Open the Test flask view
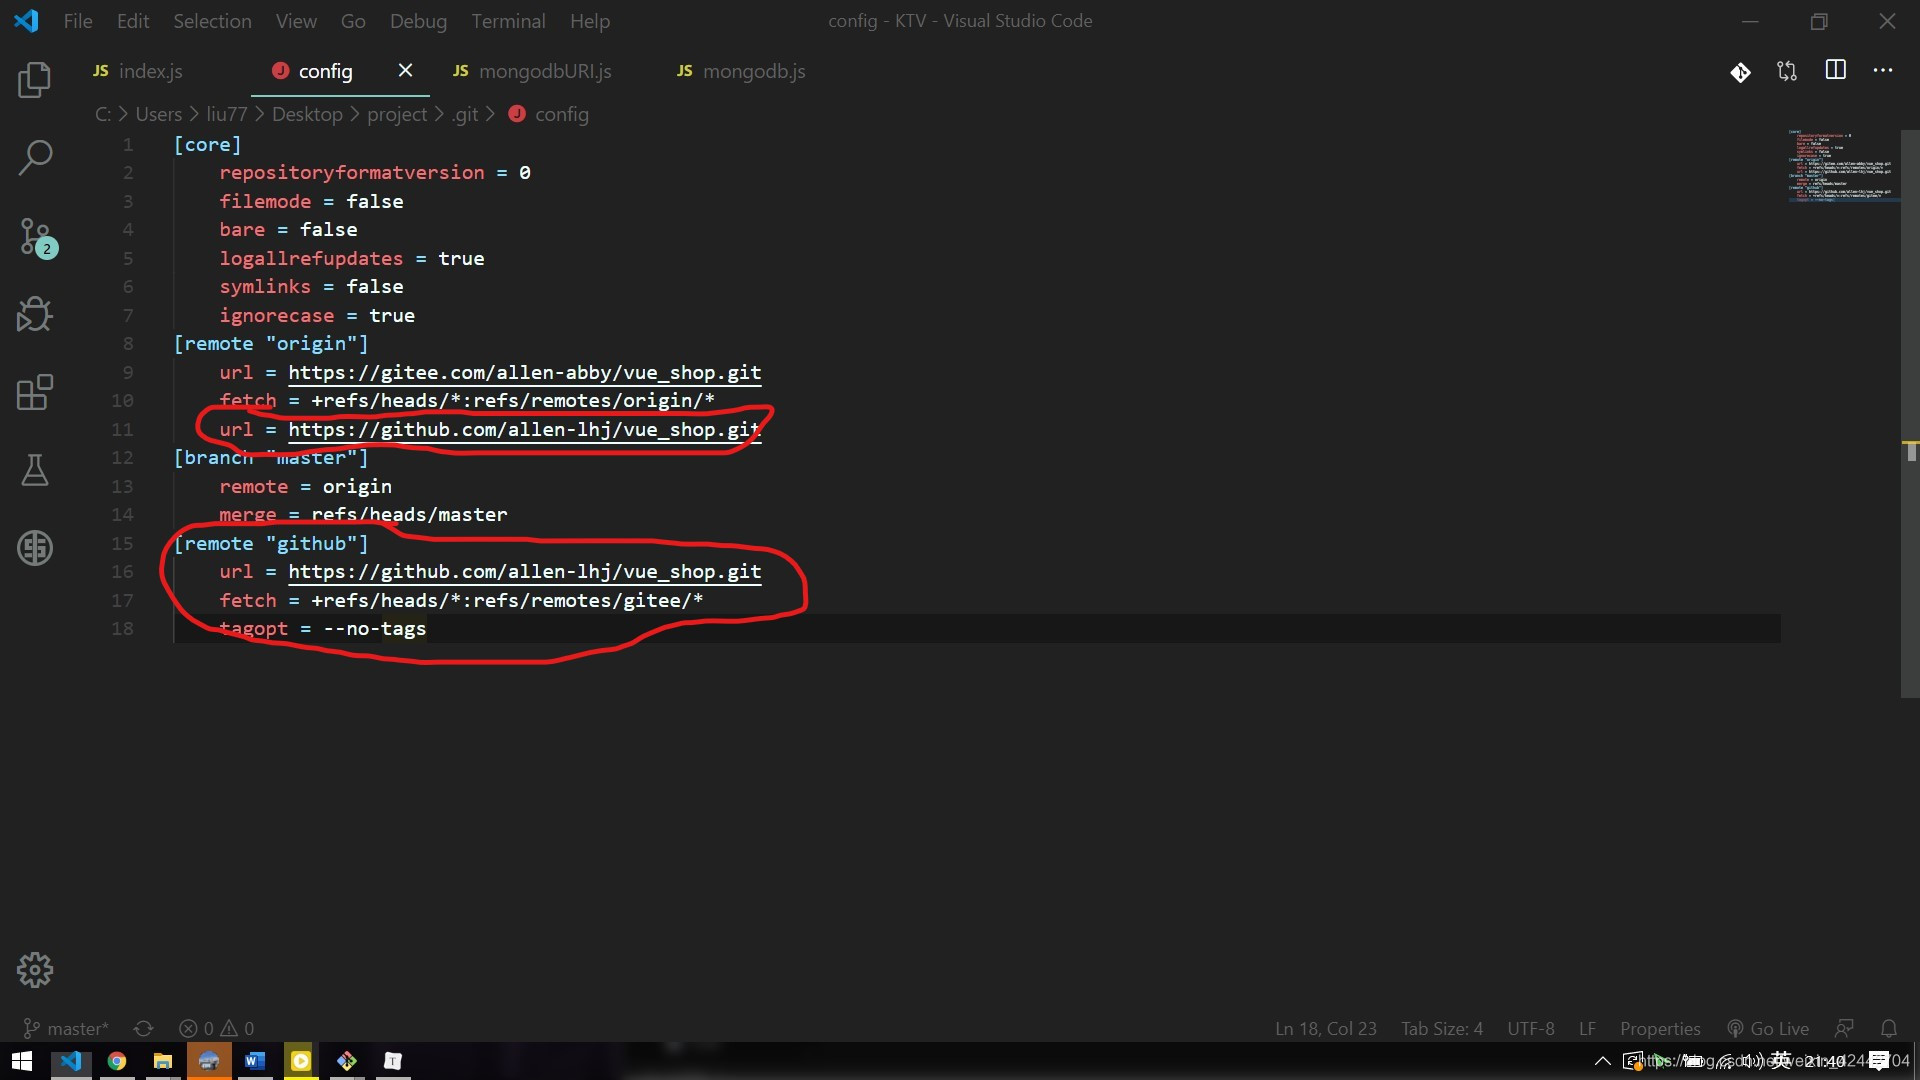Viewport: 1920px width, 1080px height. coord(35,470)
